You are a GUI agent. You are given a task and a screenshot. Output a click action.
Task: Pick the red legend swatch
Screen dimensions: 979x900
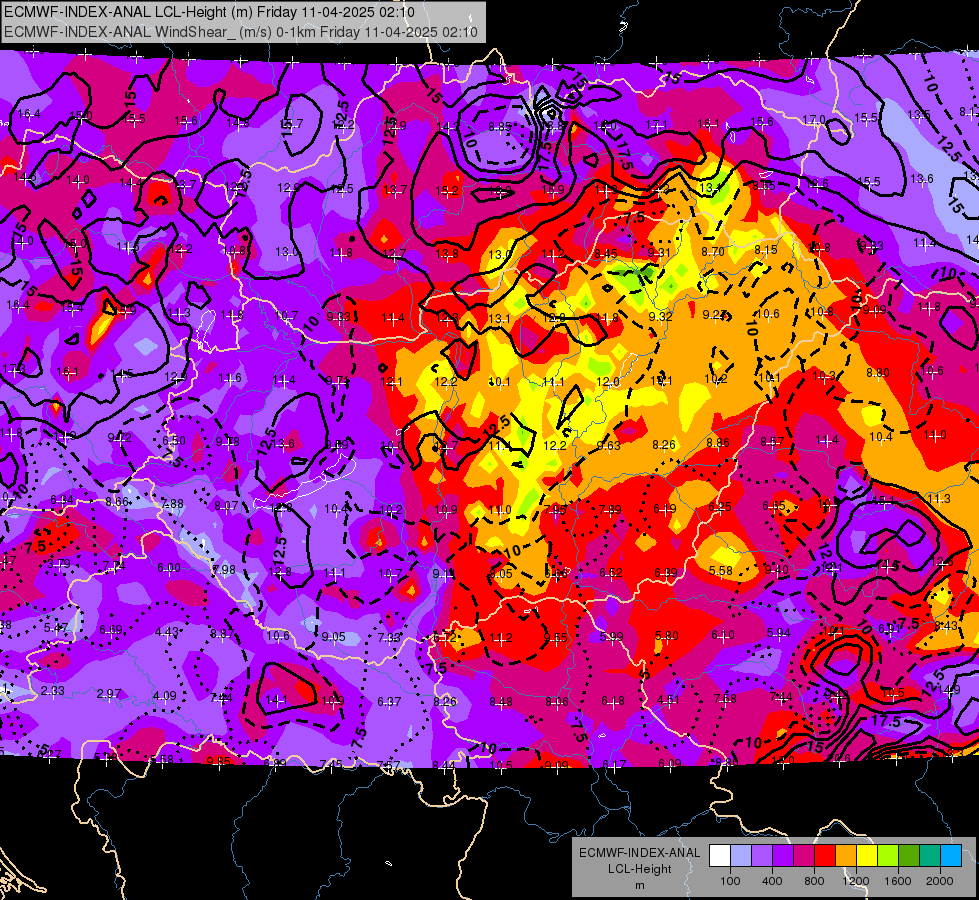click(x=825, y=856)
